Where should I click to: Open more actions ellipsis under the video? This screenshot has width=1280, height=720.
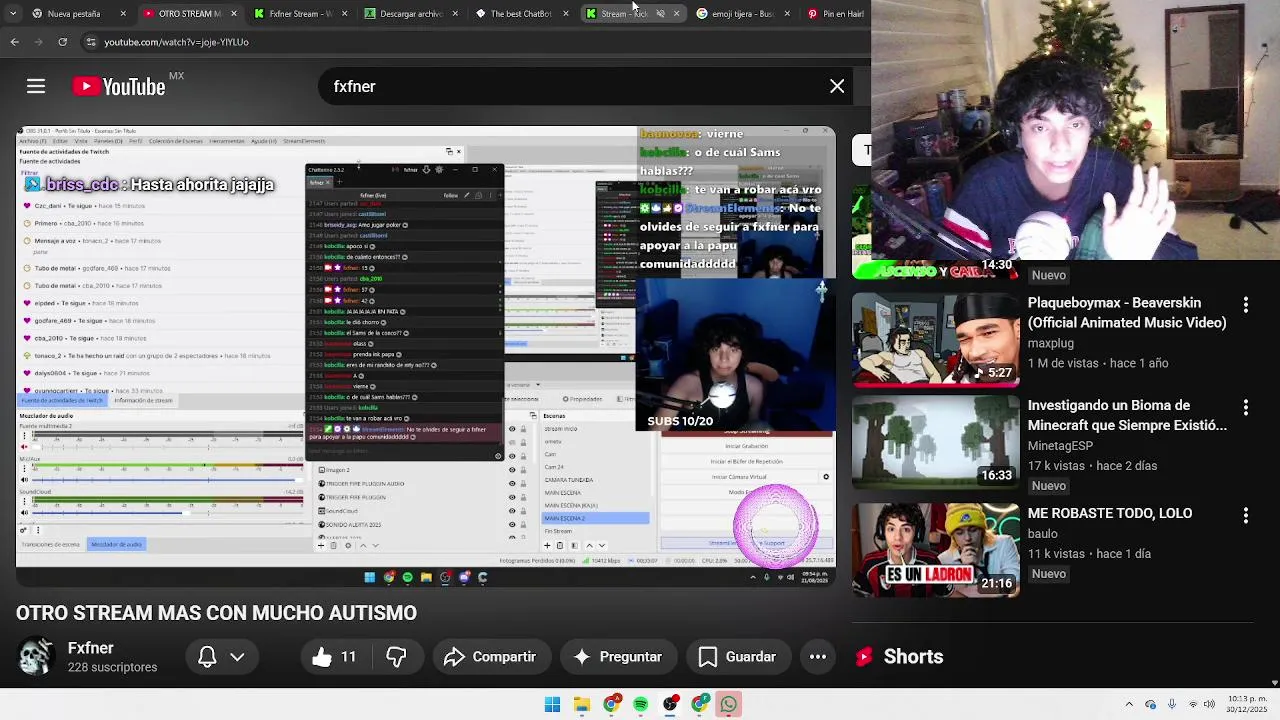tap(818, 657)
